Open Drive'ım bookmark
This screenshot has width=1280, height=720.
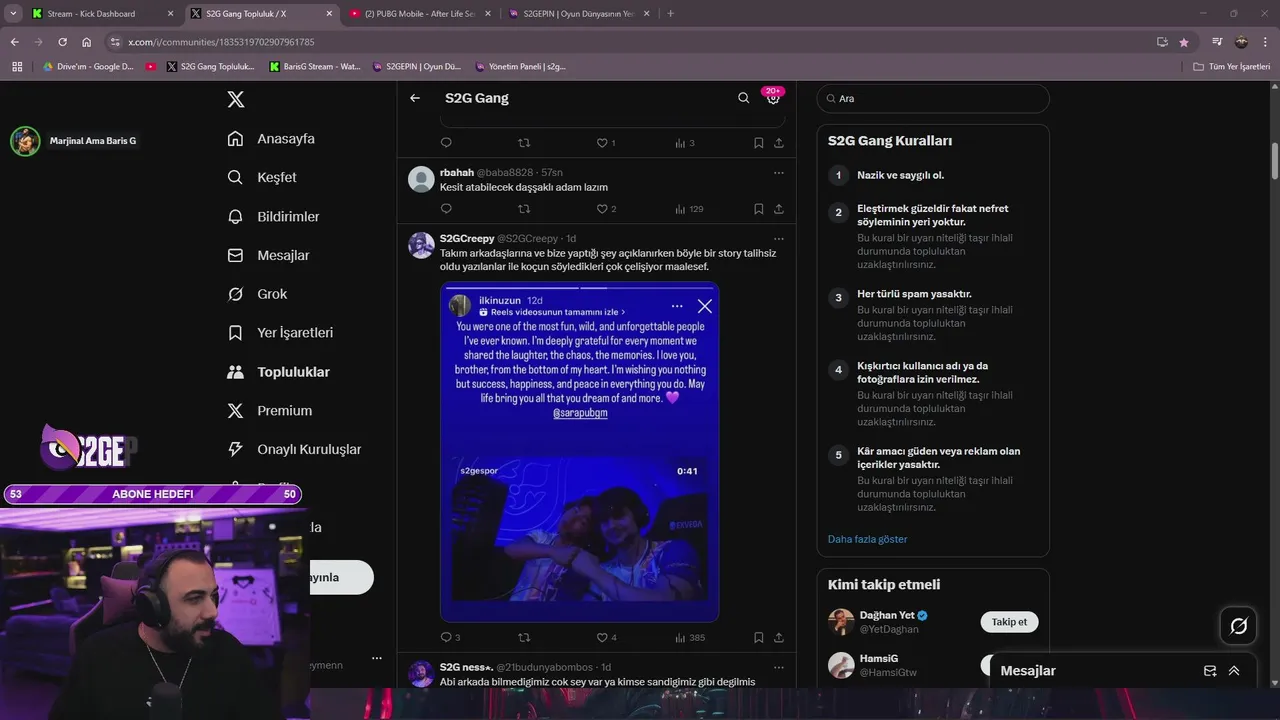(87, 67)
